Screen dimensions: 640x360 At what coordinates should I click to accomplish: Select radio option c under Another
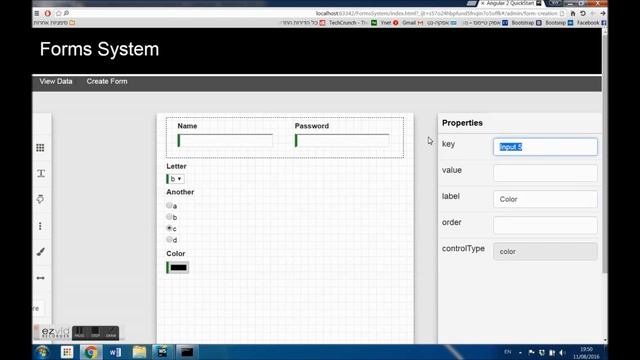click(x=169, y=228)
